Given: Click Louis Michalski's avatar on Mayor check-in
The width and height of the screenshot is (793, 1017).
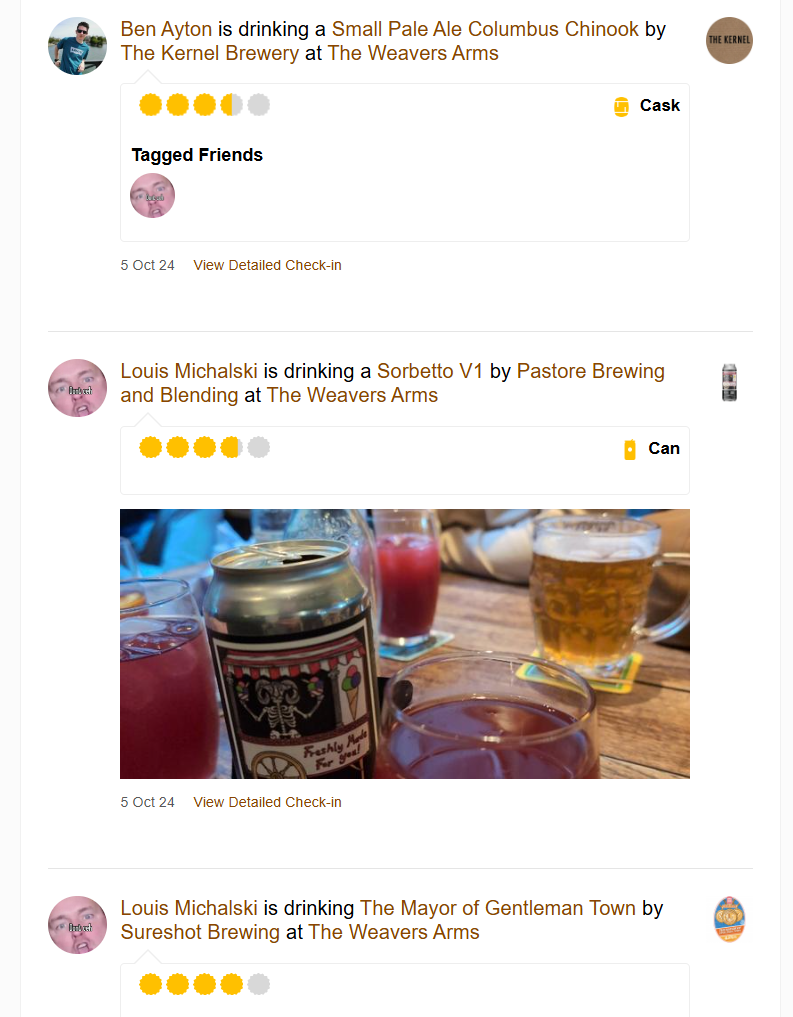Looking at the screenshot, I should coord(77,925).
